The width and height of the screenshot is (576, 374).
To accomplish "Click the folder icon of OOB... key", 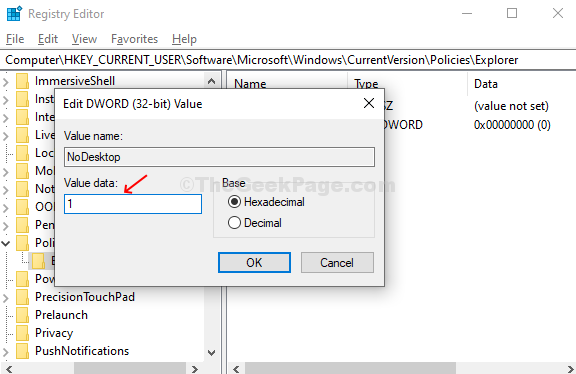I will [22, 207].
